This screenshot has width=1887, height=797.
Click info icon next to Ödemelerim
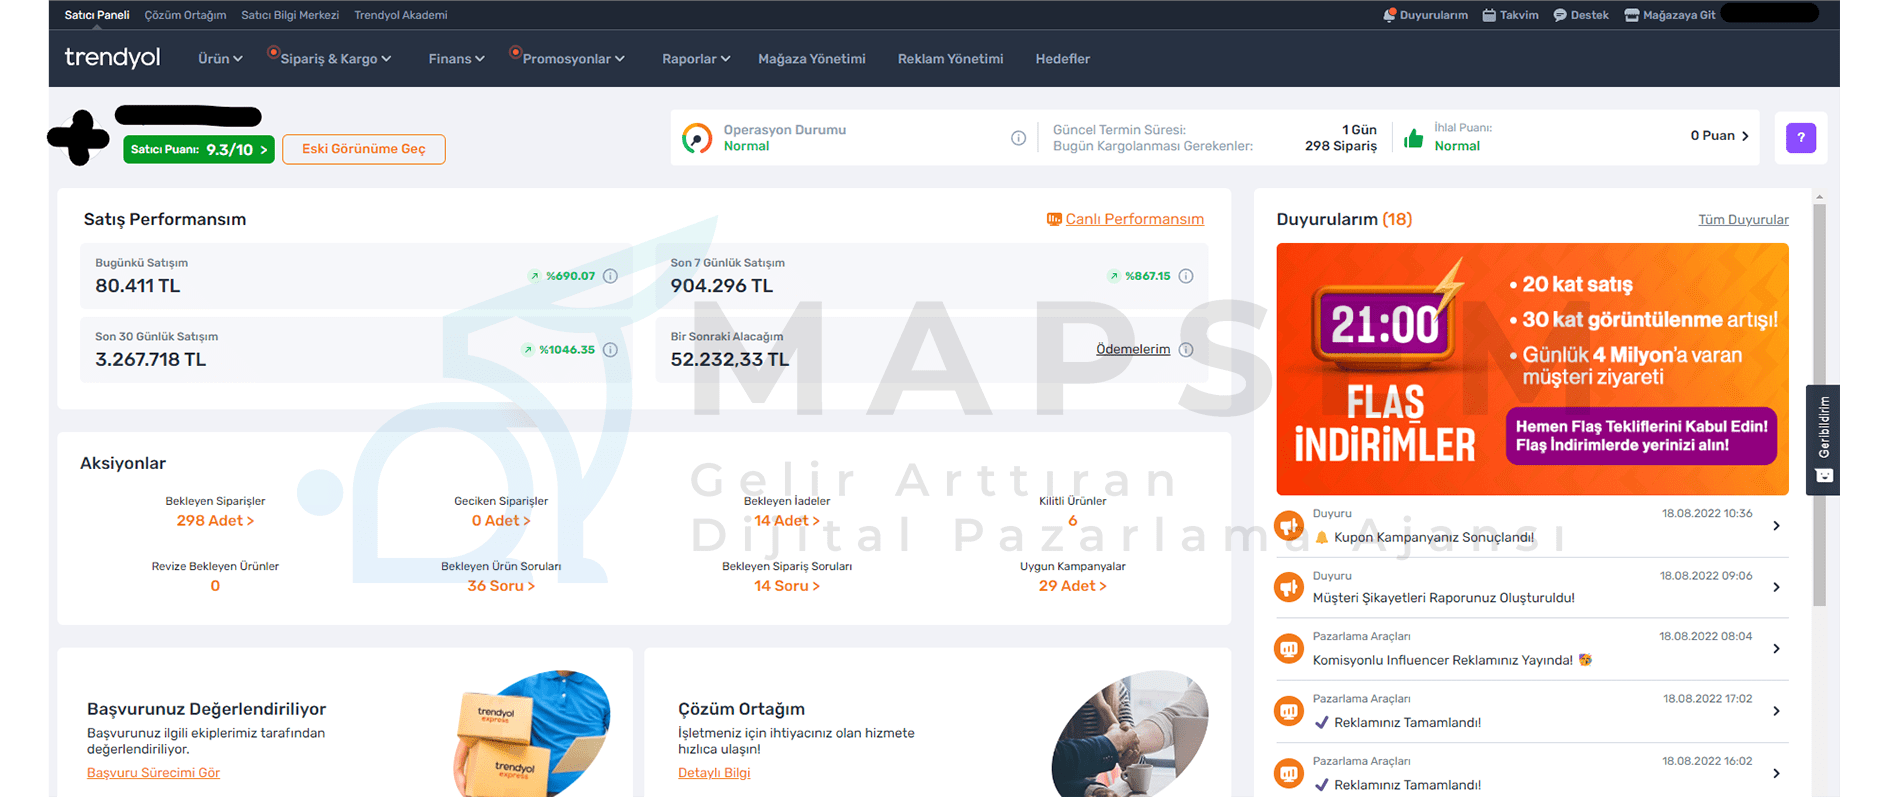pos(1186,350)
